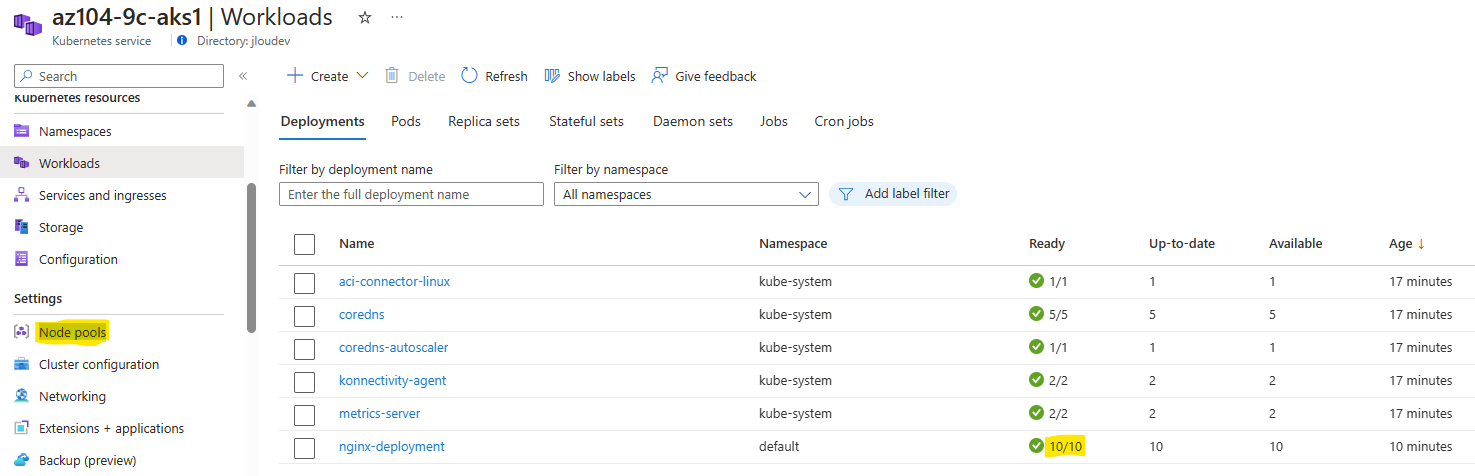Click the Add label filter button

(893, 194)
